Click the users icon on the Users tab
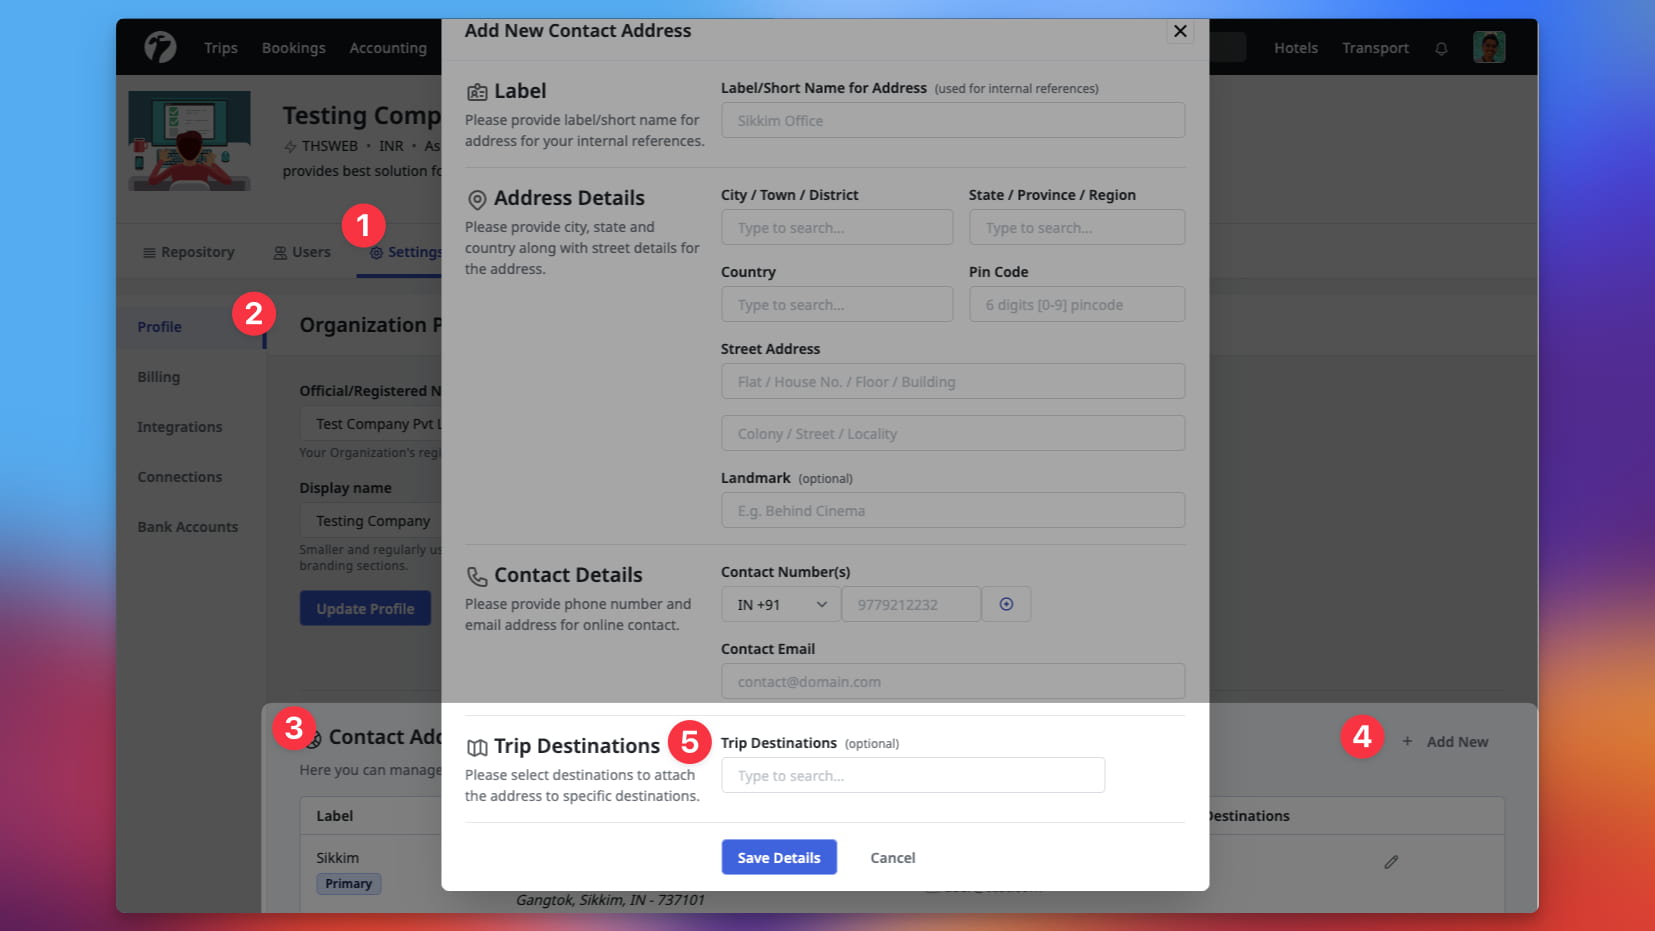The height and width of the screenshot is (931, 1655). click(278, 252)
